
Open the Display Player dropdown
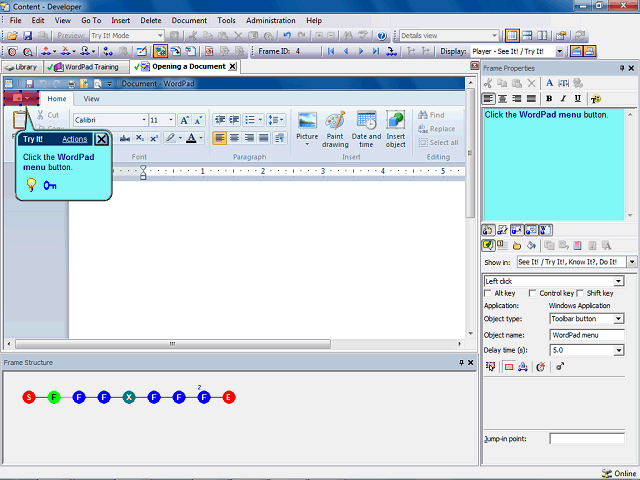[560, 51]
